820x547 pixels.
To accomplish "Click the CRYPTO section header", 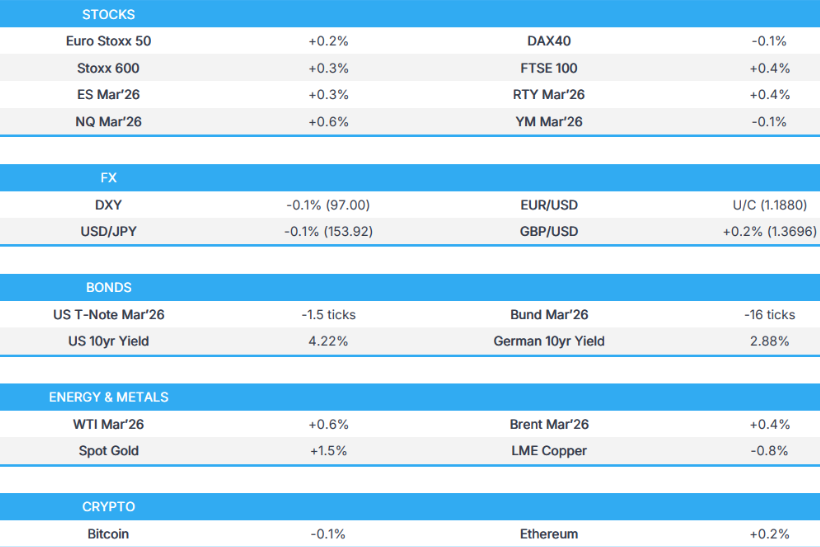I will (108, 507).
